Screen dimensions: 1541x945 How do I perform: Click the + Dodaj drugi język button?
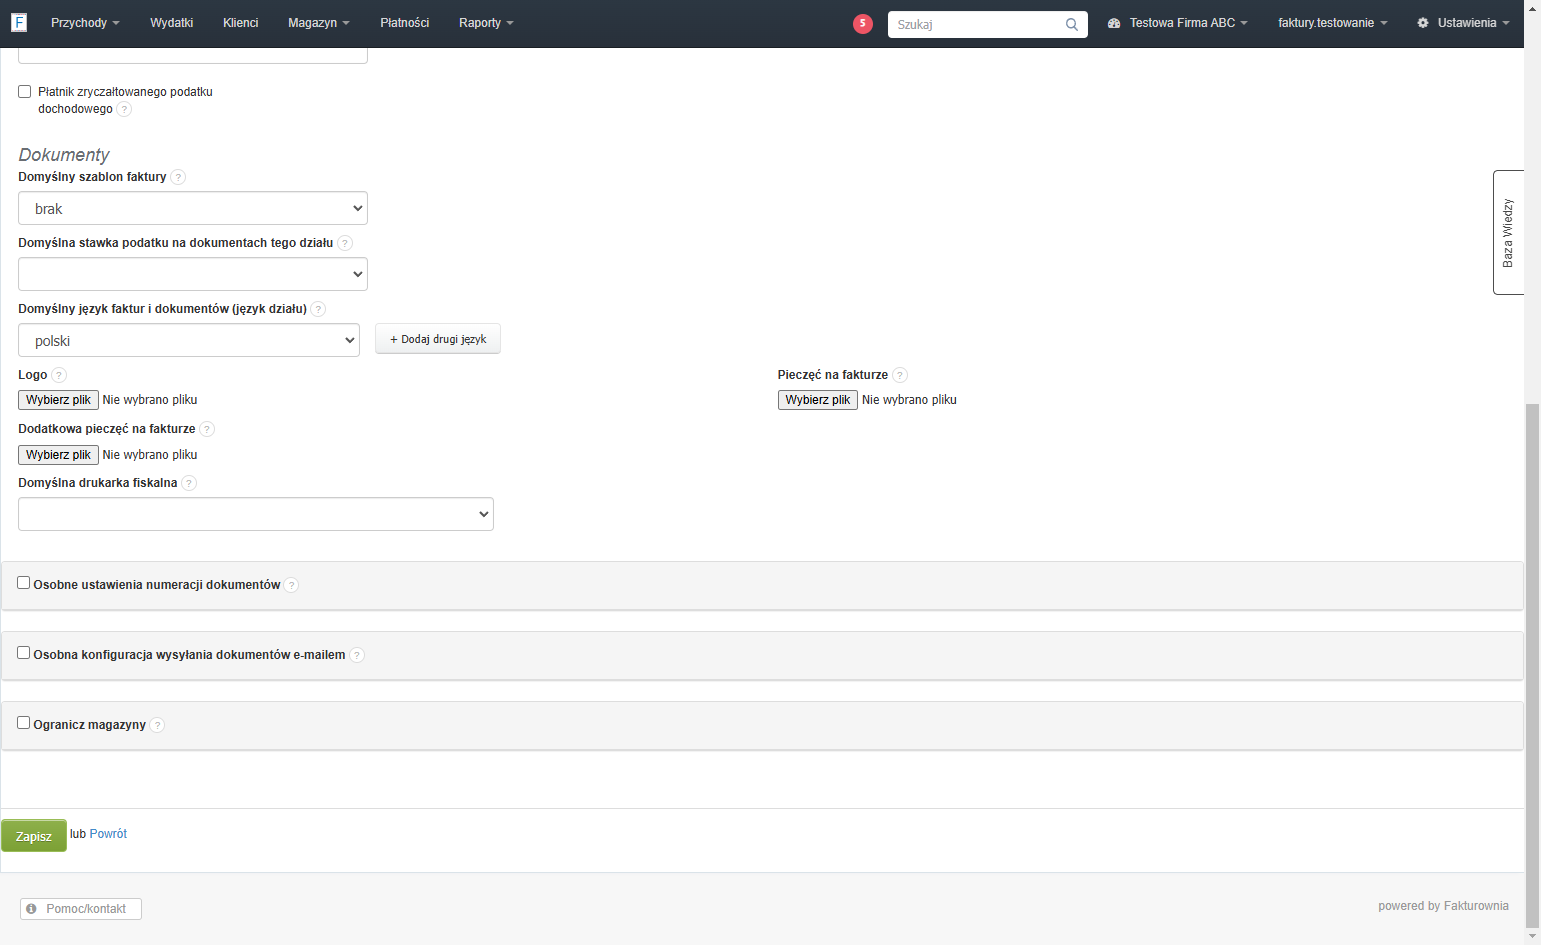click(x=438, y=339)
